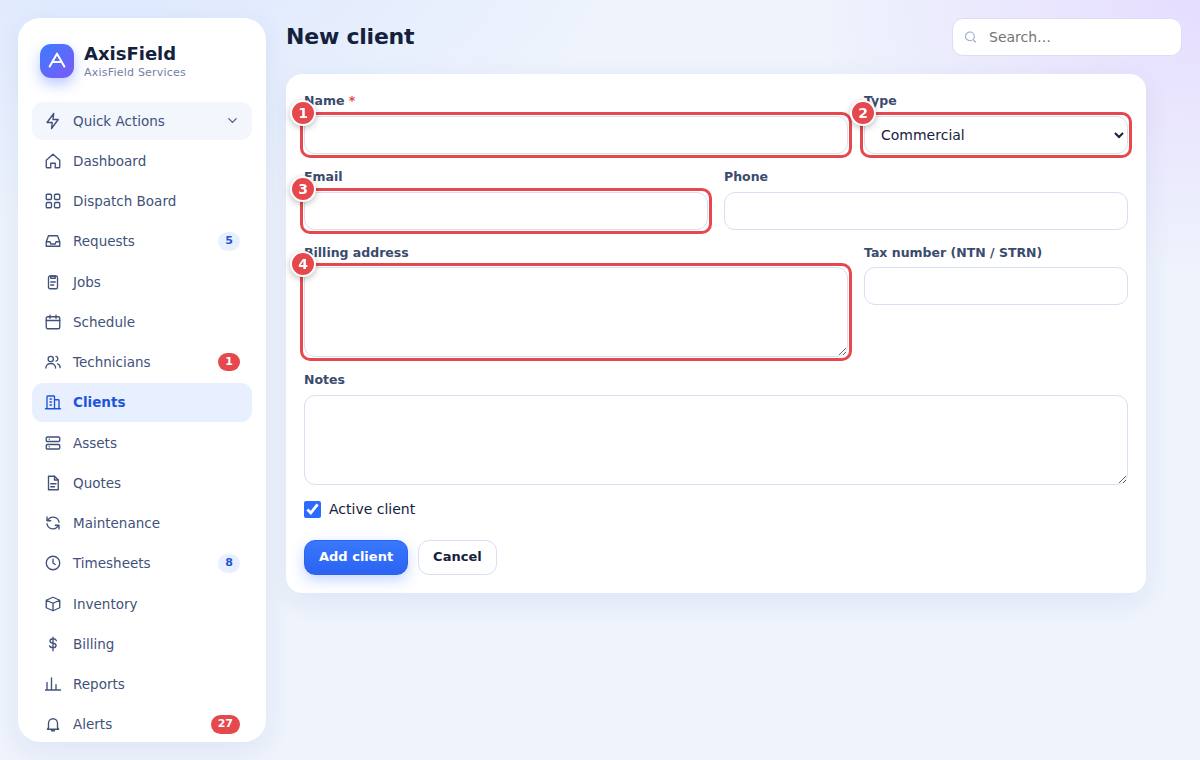Viewport: 1200px width, 760px height.
Task: Click the Dashboard home icon
Action: coord(53,161)
